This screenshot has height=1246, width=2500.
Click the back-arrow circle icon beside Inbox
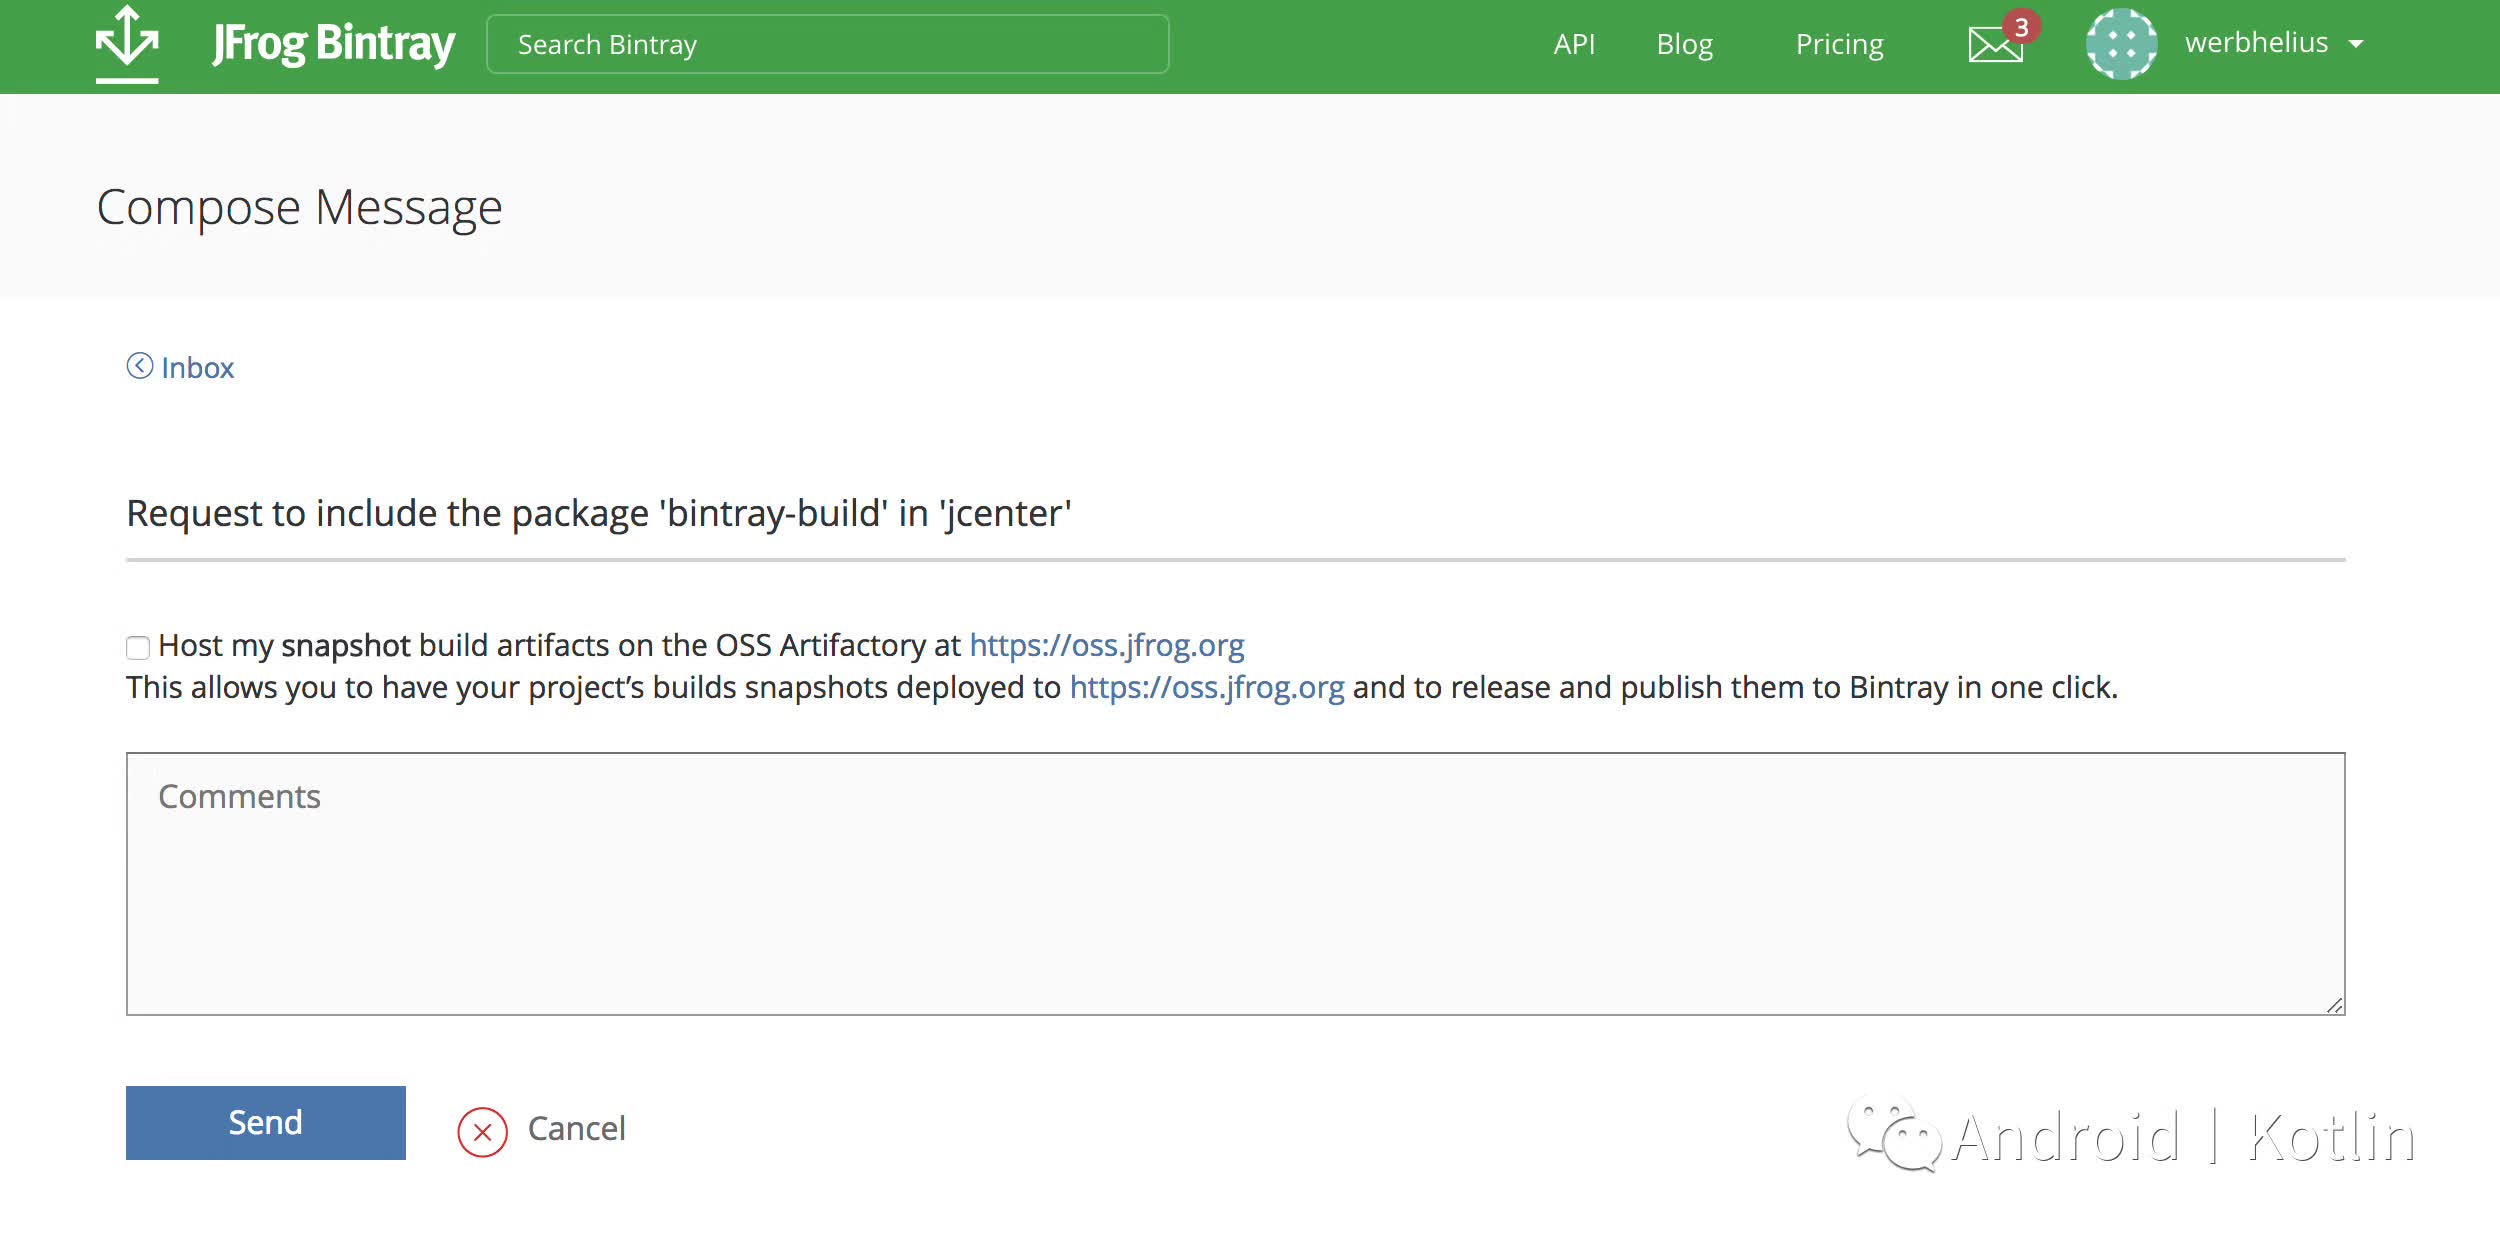[140, 366]
